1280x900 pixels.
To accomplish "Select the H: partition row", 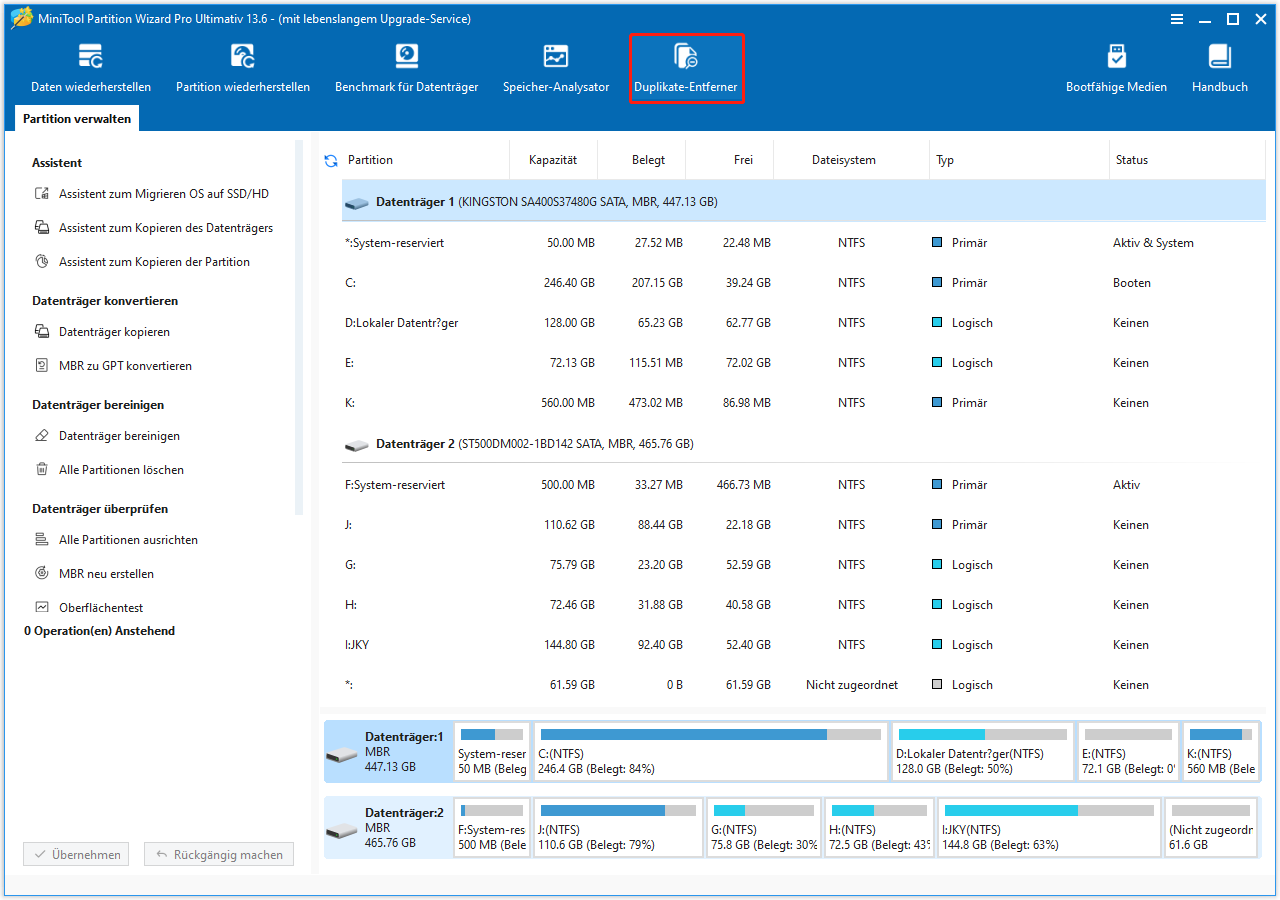I will pyautogui.click(x=804, y=605).
